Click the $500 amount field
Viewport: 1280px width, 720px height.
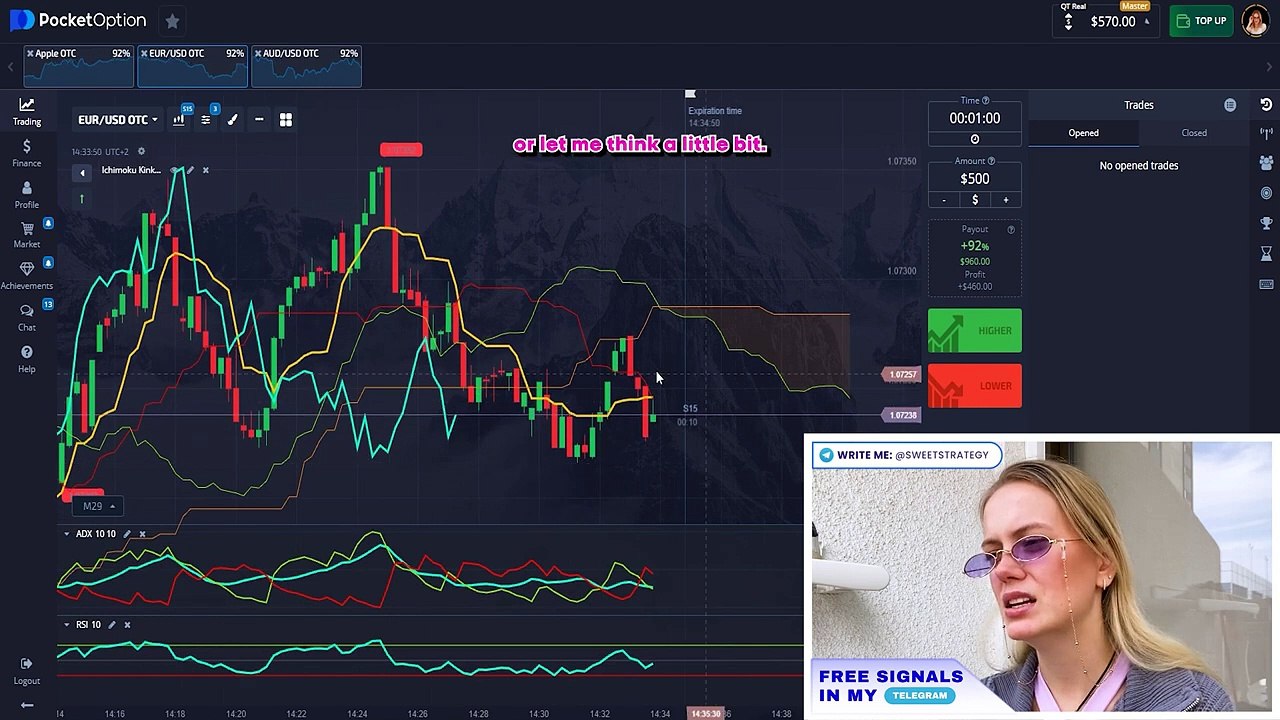pyautogui.click(x=975, y=179)
